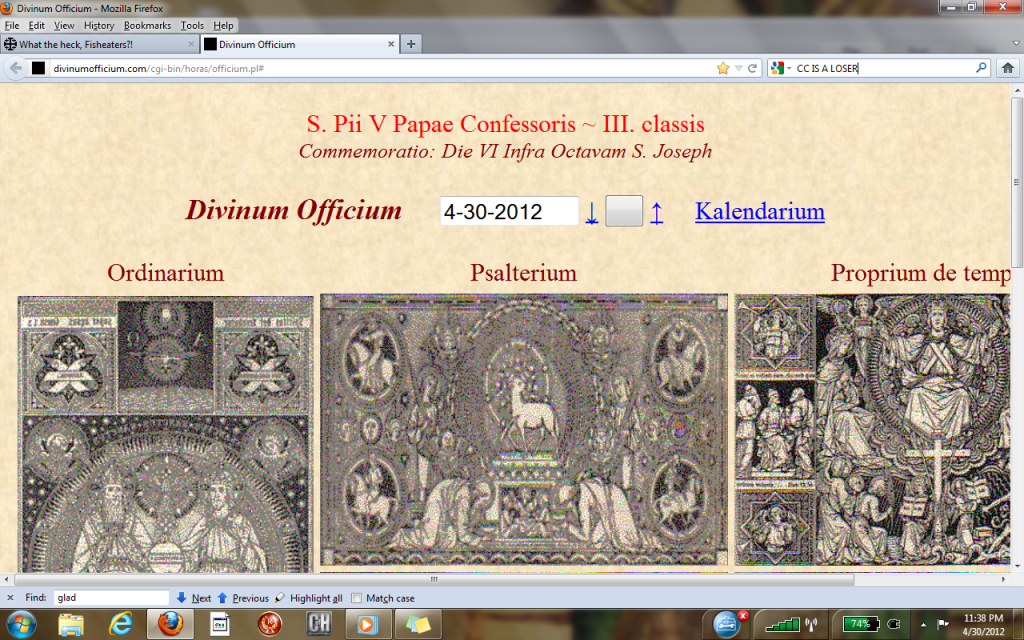
Task: Open the File menu
Action: point(12,25)
